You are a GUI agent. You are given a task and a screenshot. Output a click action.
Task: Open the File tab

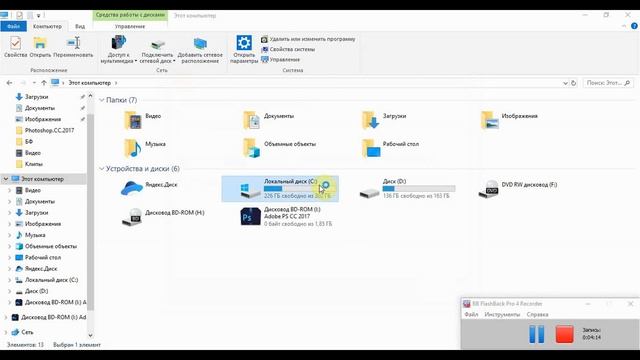click(x=13, y=27)
